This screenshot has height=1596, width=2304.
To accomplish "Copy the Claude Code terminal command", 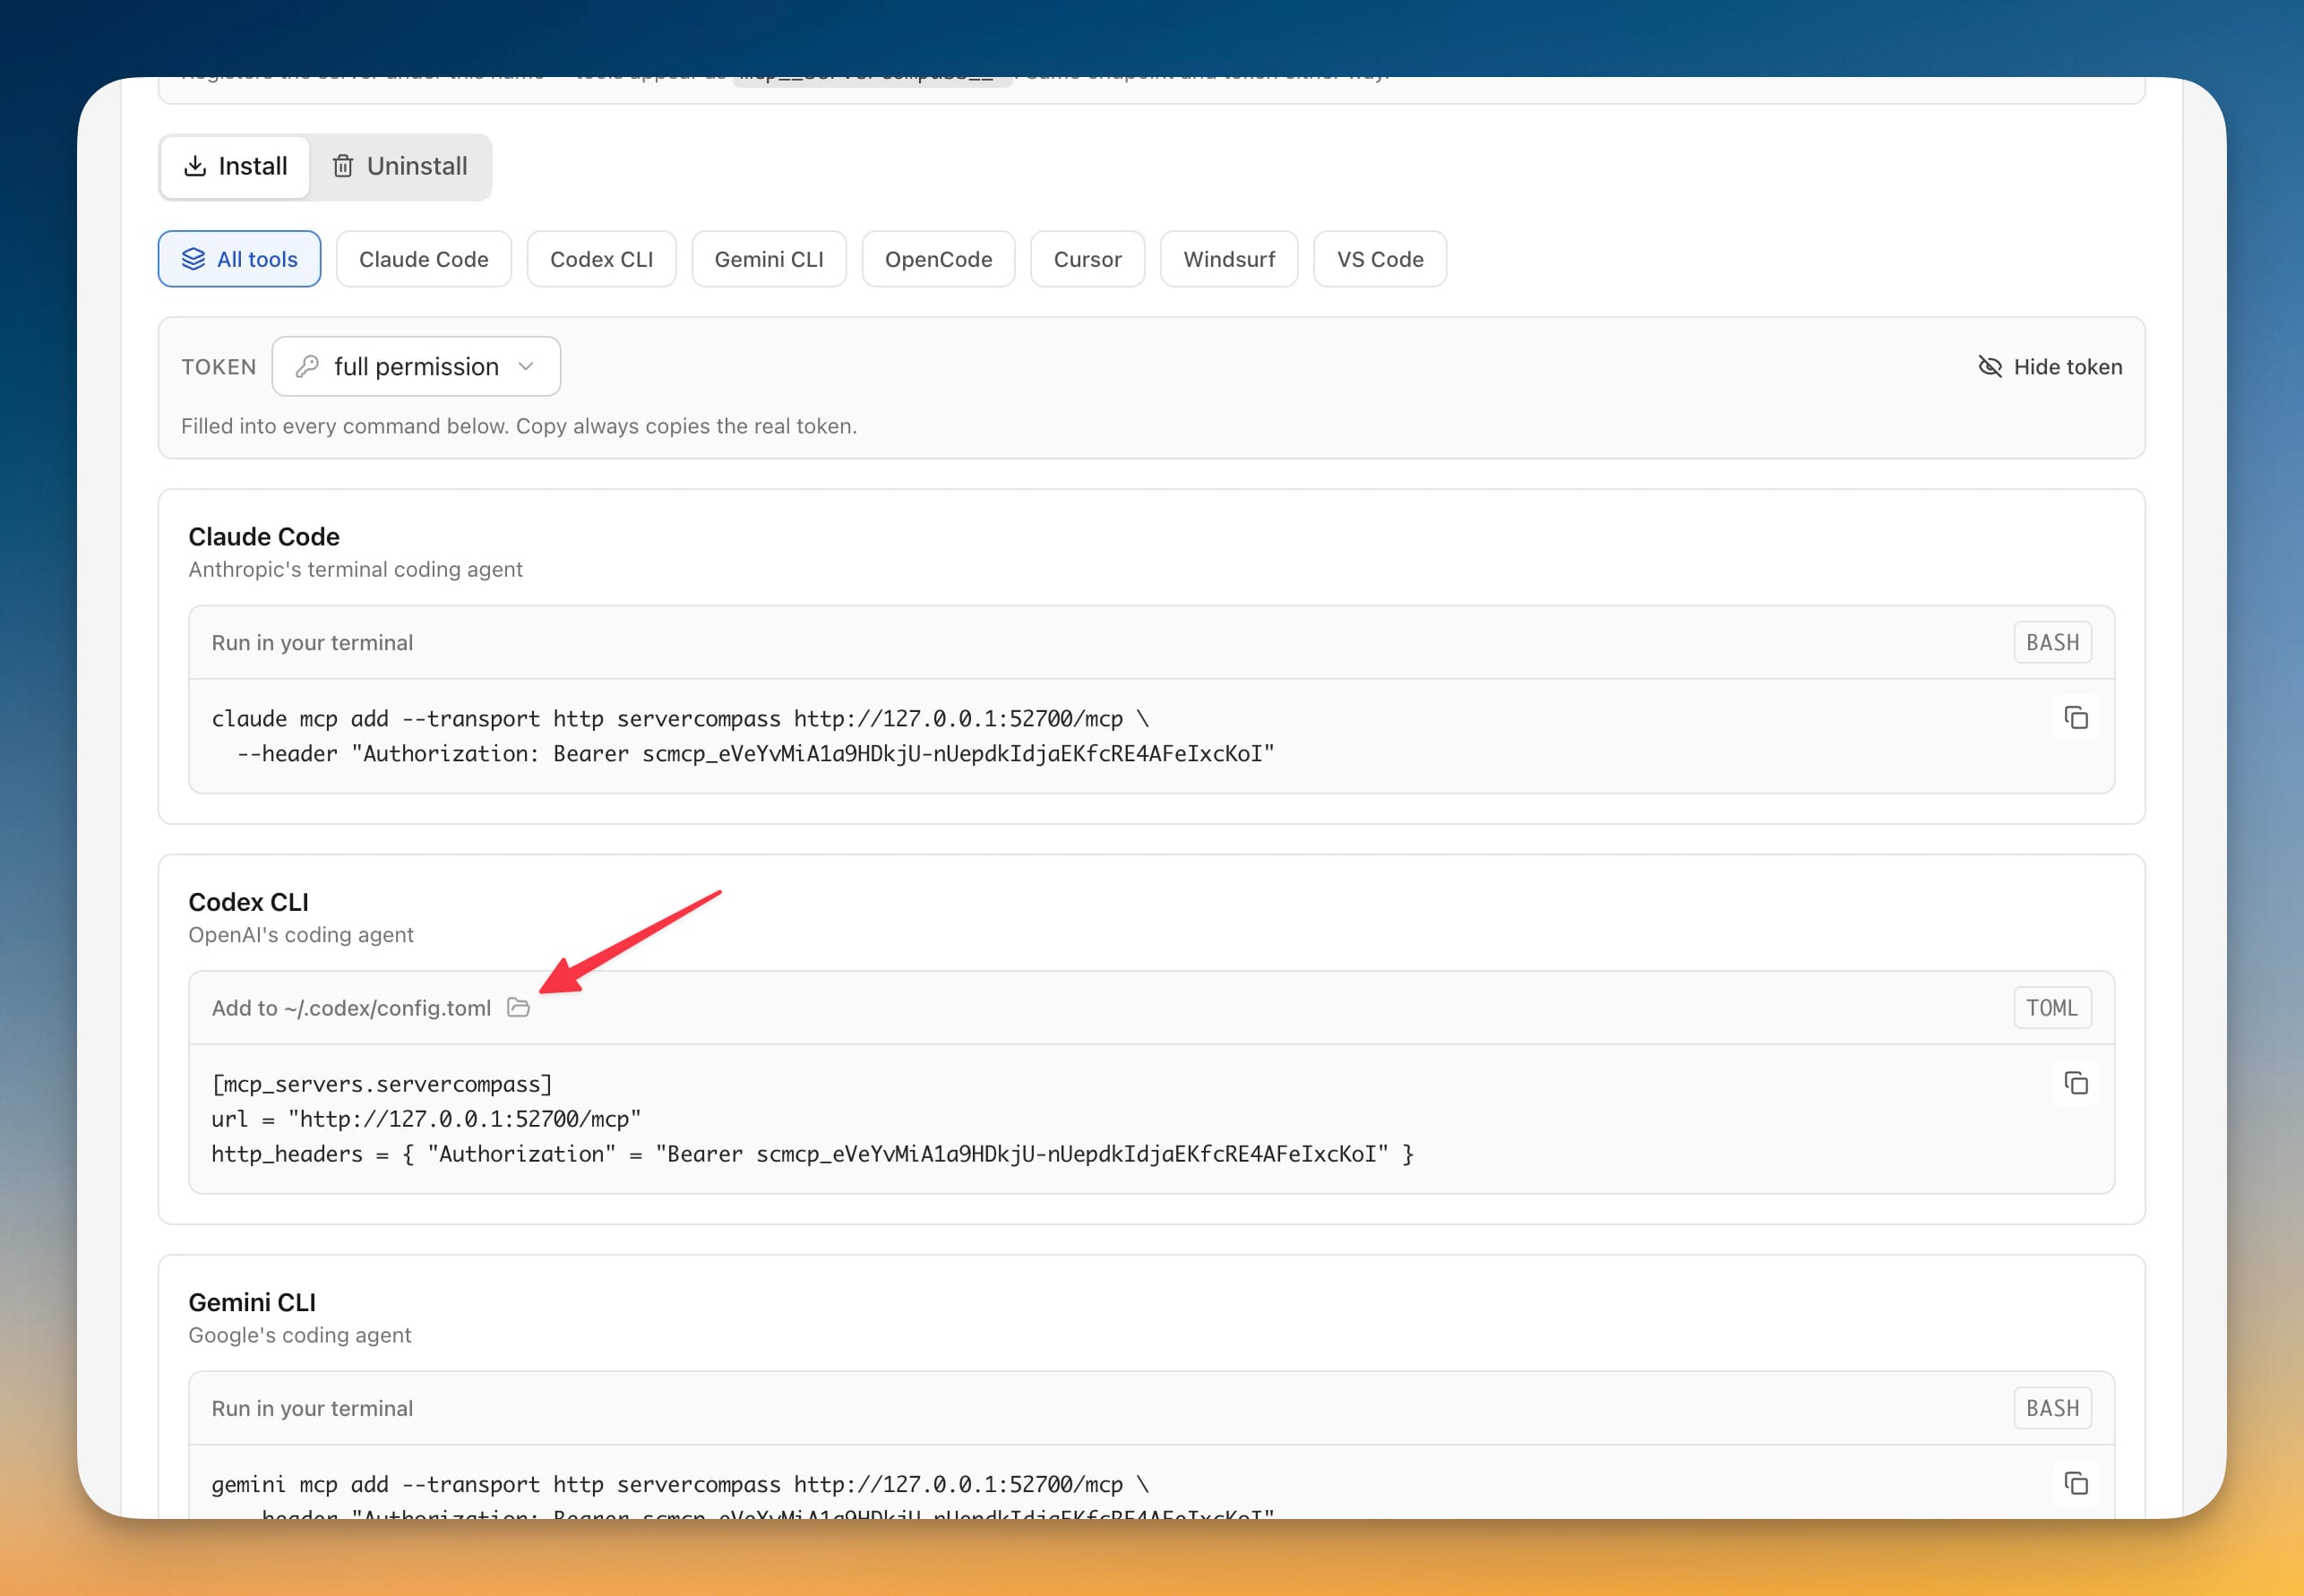I will [2076, 718].
